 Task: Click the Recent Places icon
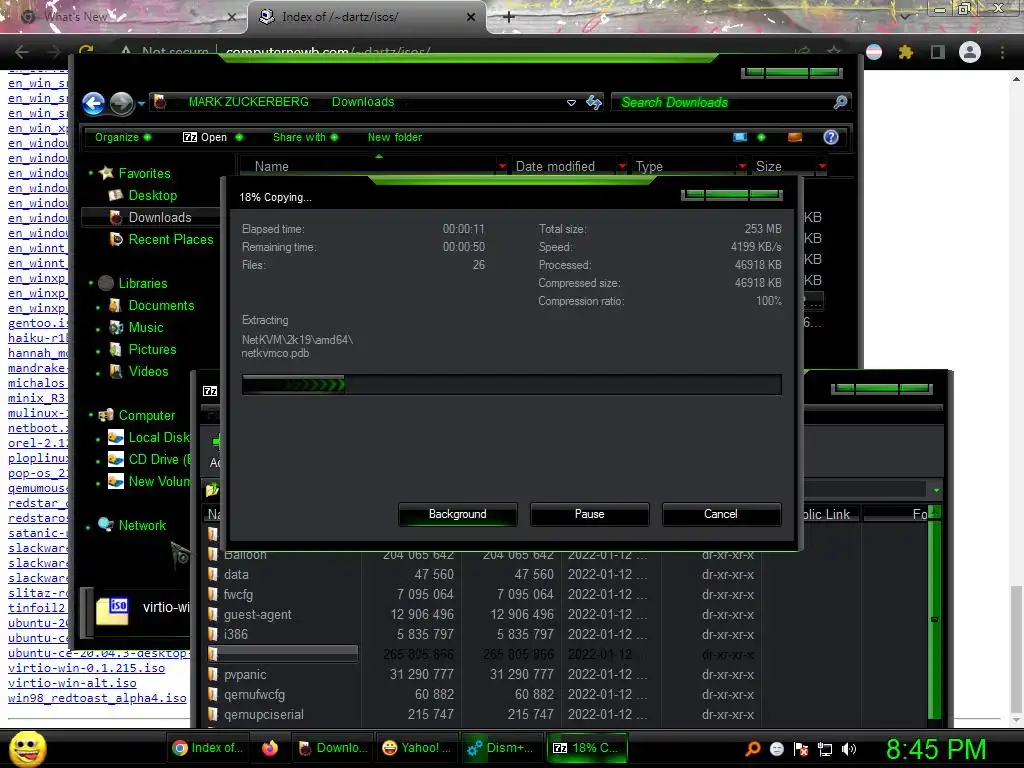coord(116,239)
